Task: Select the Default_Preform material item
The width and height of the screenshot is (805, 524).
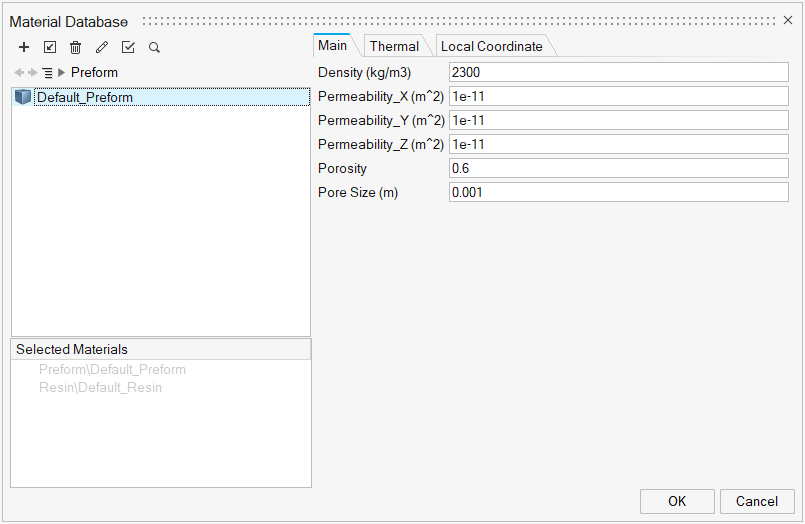Action: 84,97
